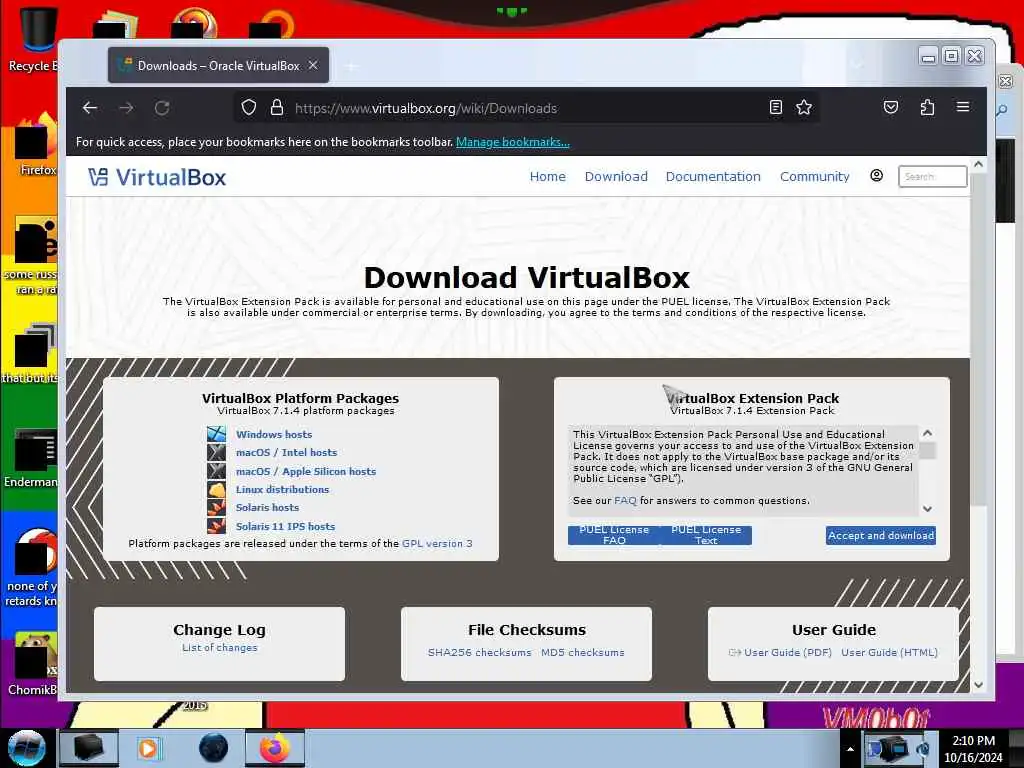Click the Linux distributions icon
The height and width of the screenshot is (768, 1024).
[216, 489]
